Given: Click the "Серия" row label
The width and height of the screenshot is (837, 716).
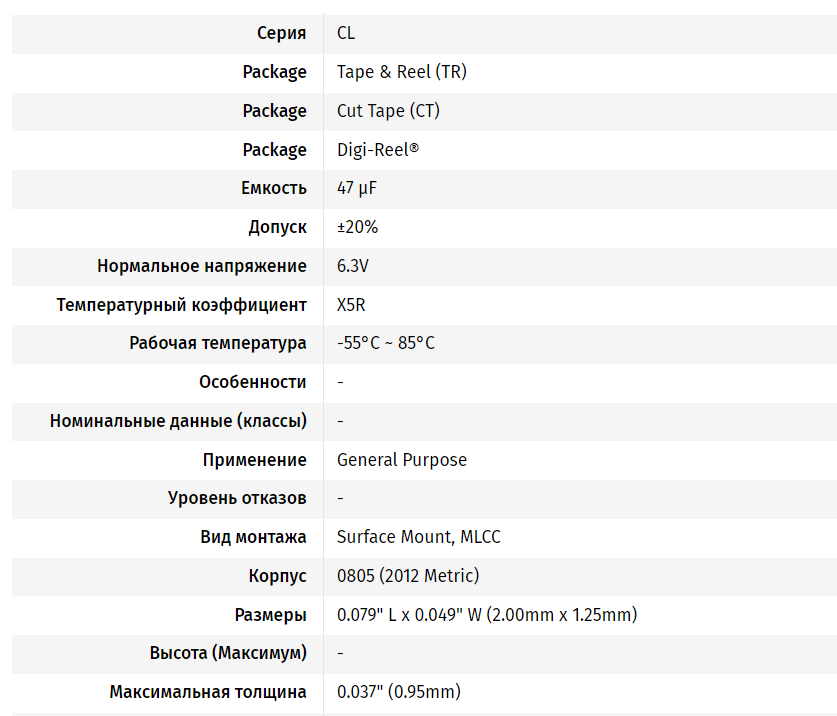Looking at the screenshot, I should point(281,33).
